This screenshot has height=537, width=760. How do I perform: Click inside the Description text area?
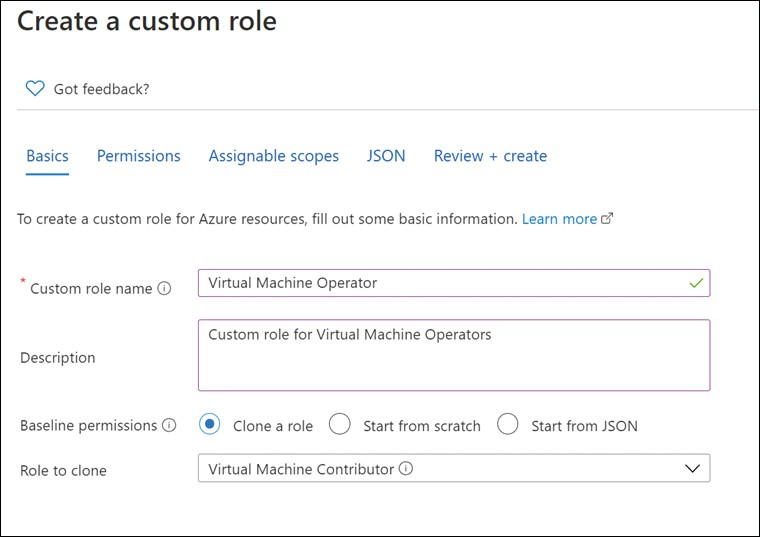click(x=454, y=355)
